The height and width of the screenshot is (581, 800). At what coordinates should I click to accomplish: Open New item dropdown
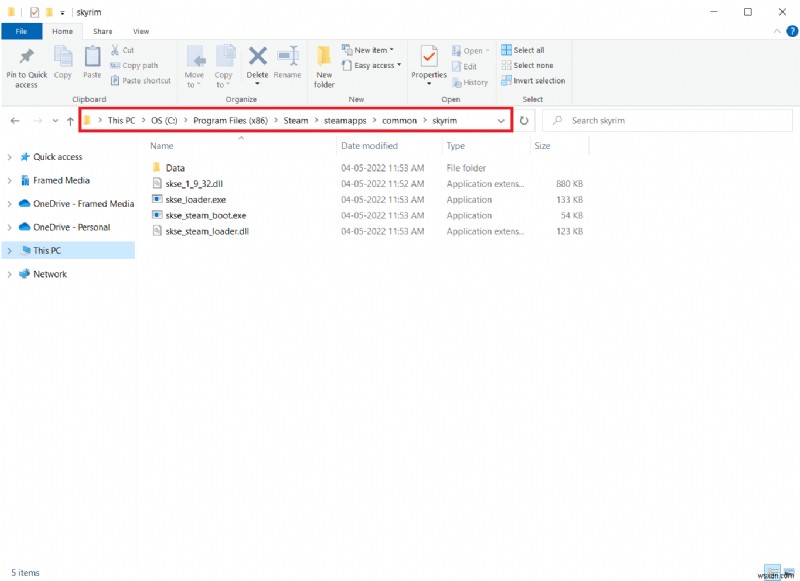tap(368, 50)
